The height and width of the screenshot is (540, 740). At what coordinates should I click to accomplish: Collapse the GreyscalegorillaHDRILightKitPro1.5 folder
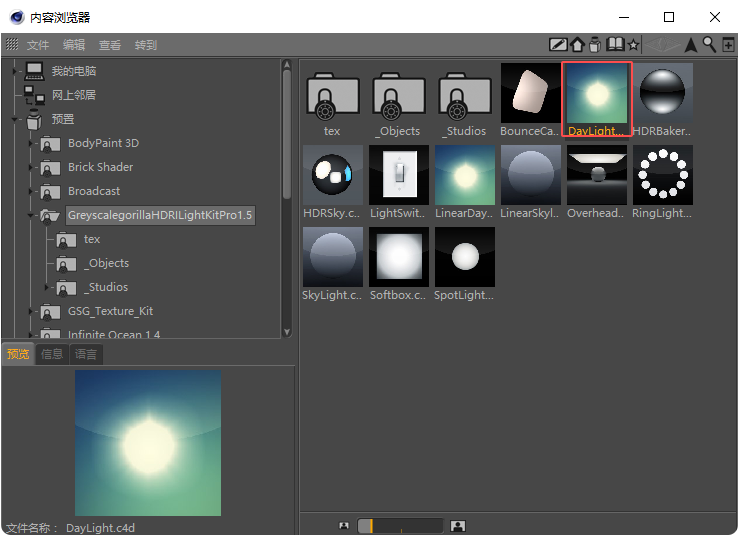[x=32, y=215]
